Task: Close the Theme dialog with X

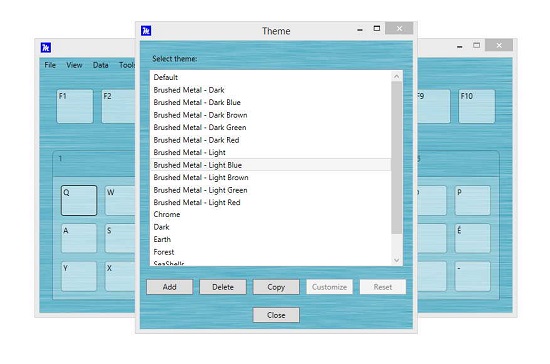Action: (x=399, y=28)
